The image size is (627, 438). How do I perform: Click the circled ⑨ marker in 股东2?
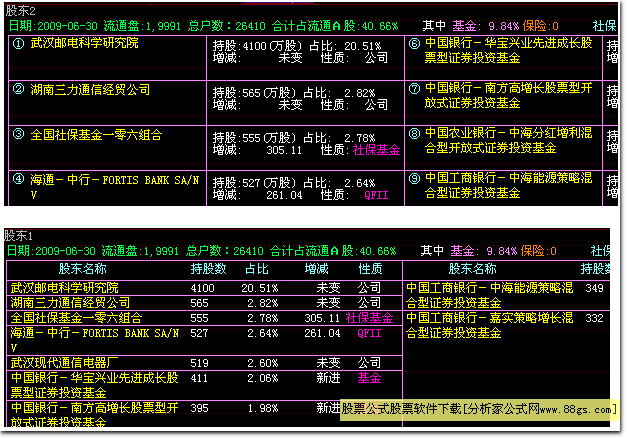tap(414, 178)
